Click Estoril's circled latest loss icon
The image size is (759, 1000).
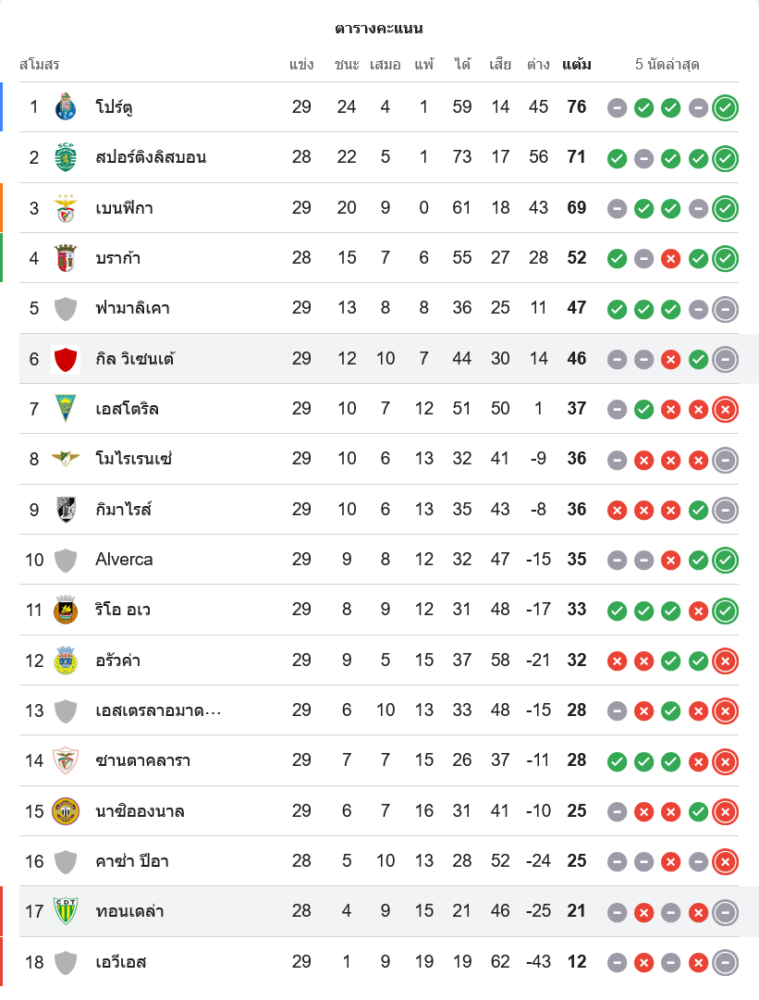tap(725, 409)
